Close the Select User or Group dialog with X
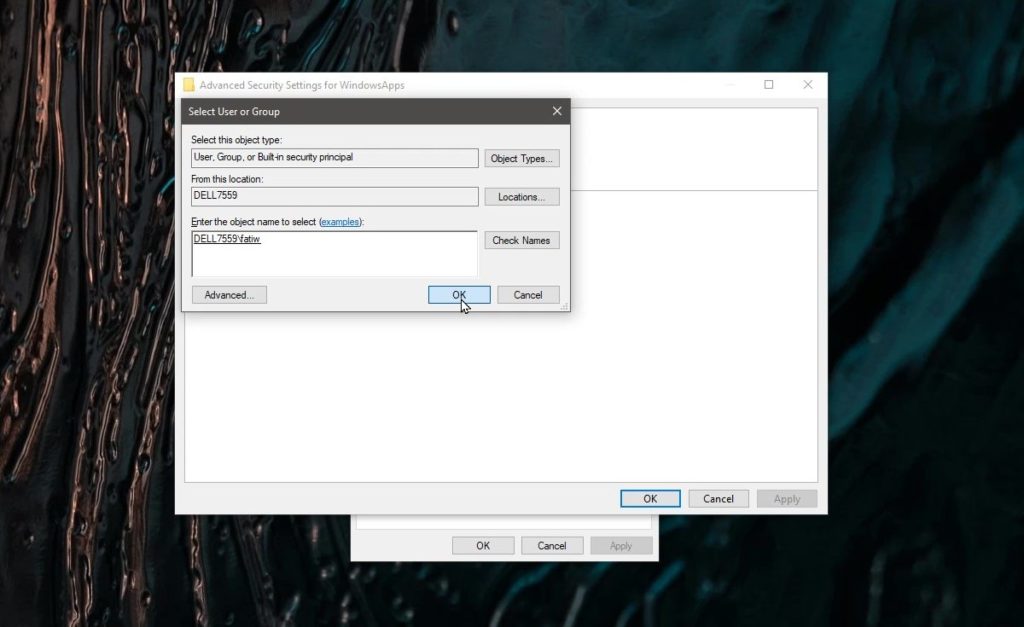1024x627 pixels. (556, 111)
